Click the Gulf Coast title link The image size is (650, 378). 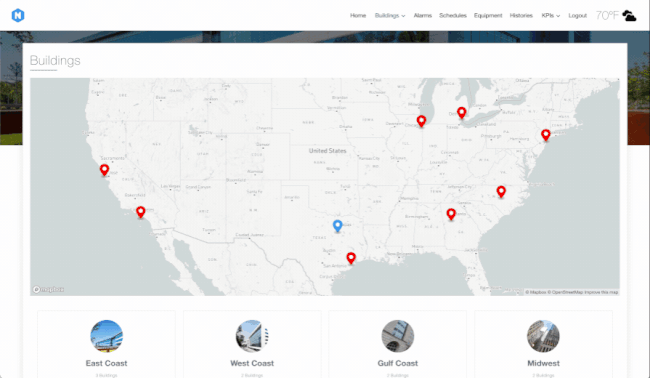click(x=398, y=363)
